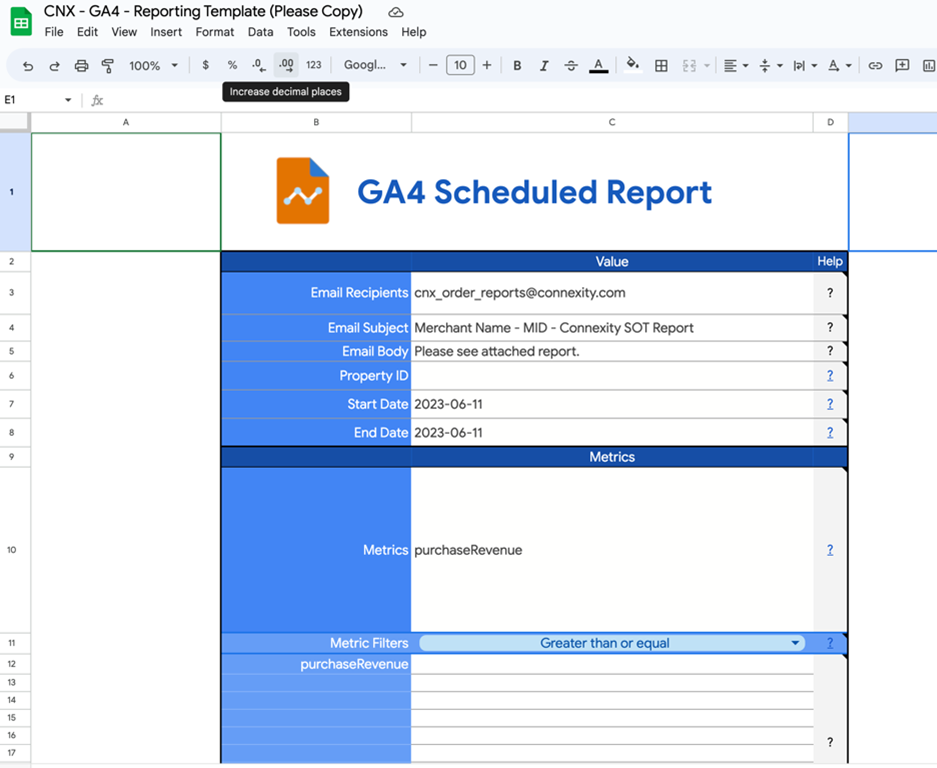Open the Tools menu
Viewport: 937px width, 768px height.
tap(301, 32)
